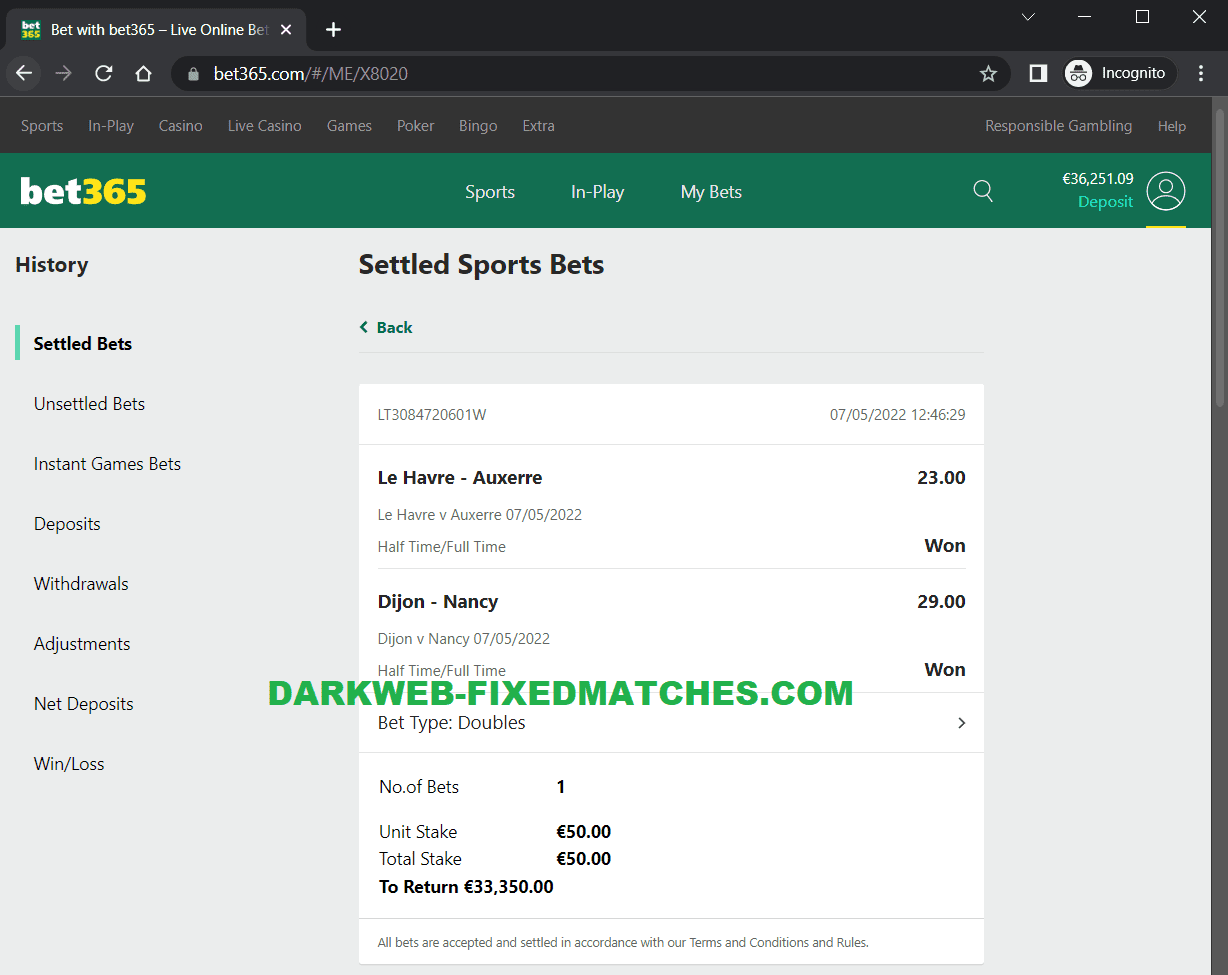This screenshot has width=1228, height=975.
Task: Reload the page with the refresh icon
Action: pos(103,73)
